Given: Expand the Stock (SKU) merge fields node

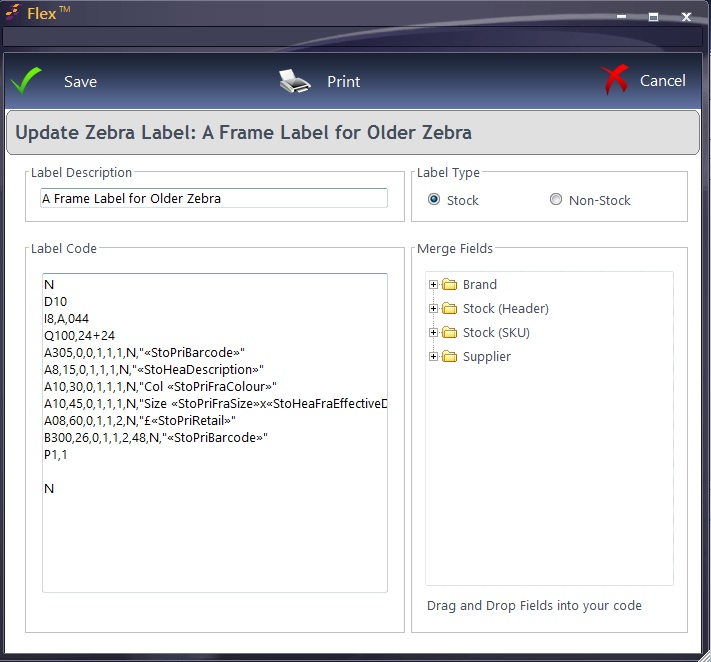Looking at the screenshot, I should tap(433, 332).
